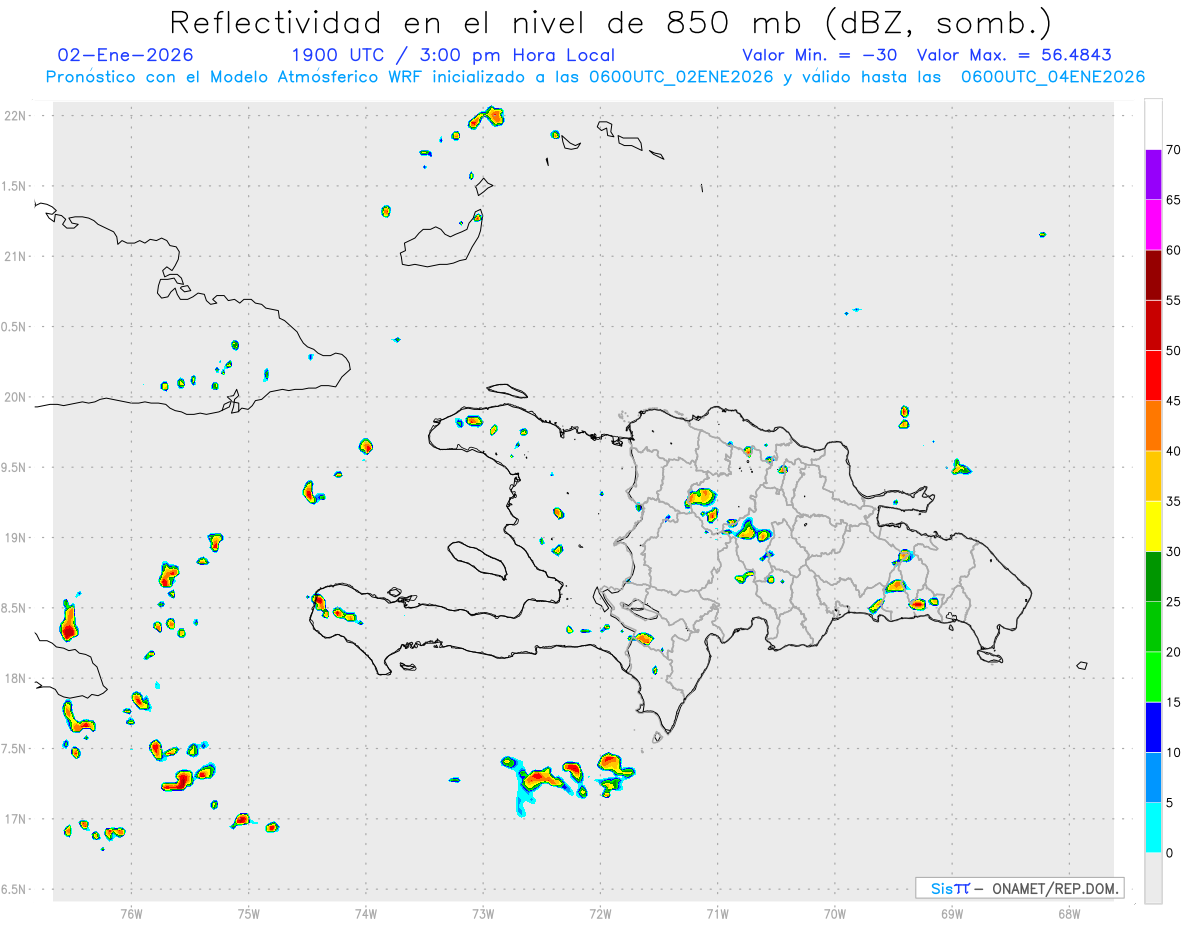Click the '68W' longitude label
The image size is (1200, 927).
coord(1069,913)
